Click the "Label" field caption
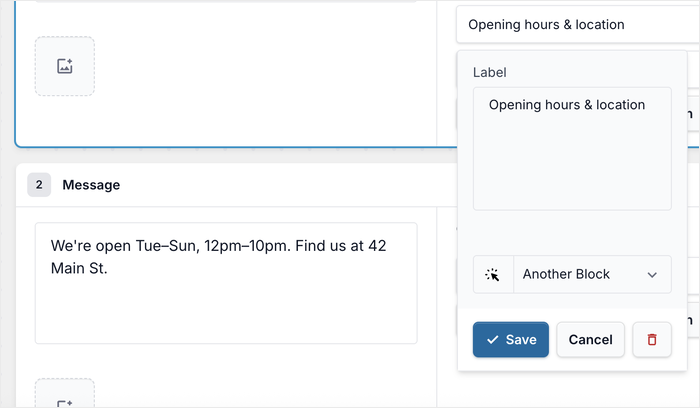This screenshot has width=700, height=408. (490, 72)
